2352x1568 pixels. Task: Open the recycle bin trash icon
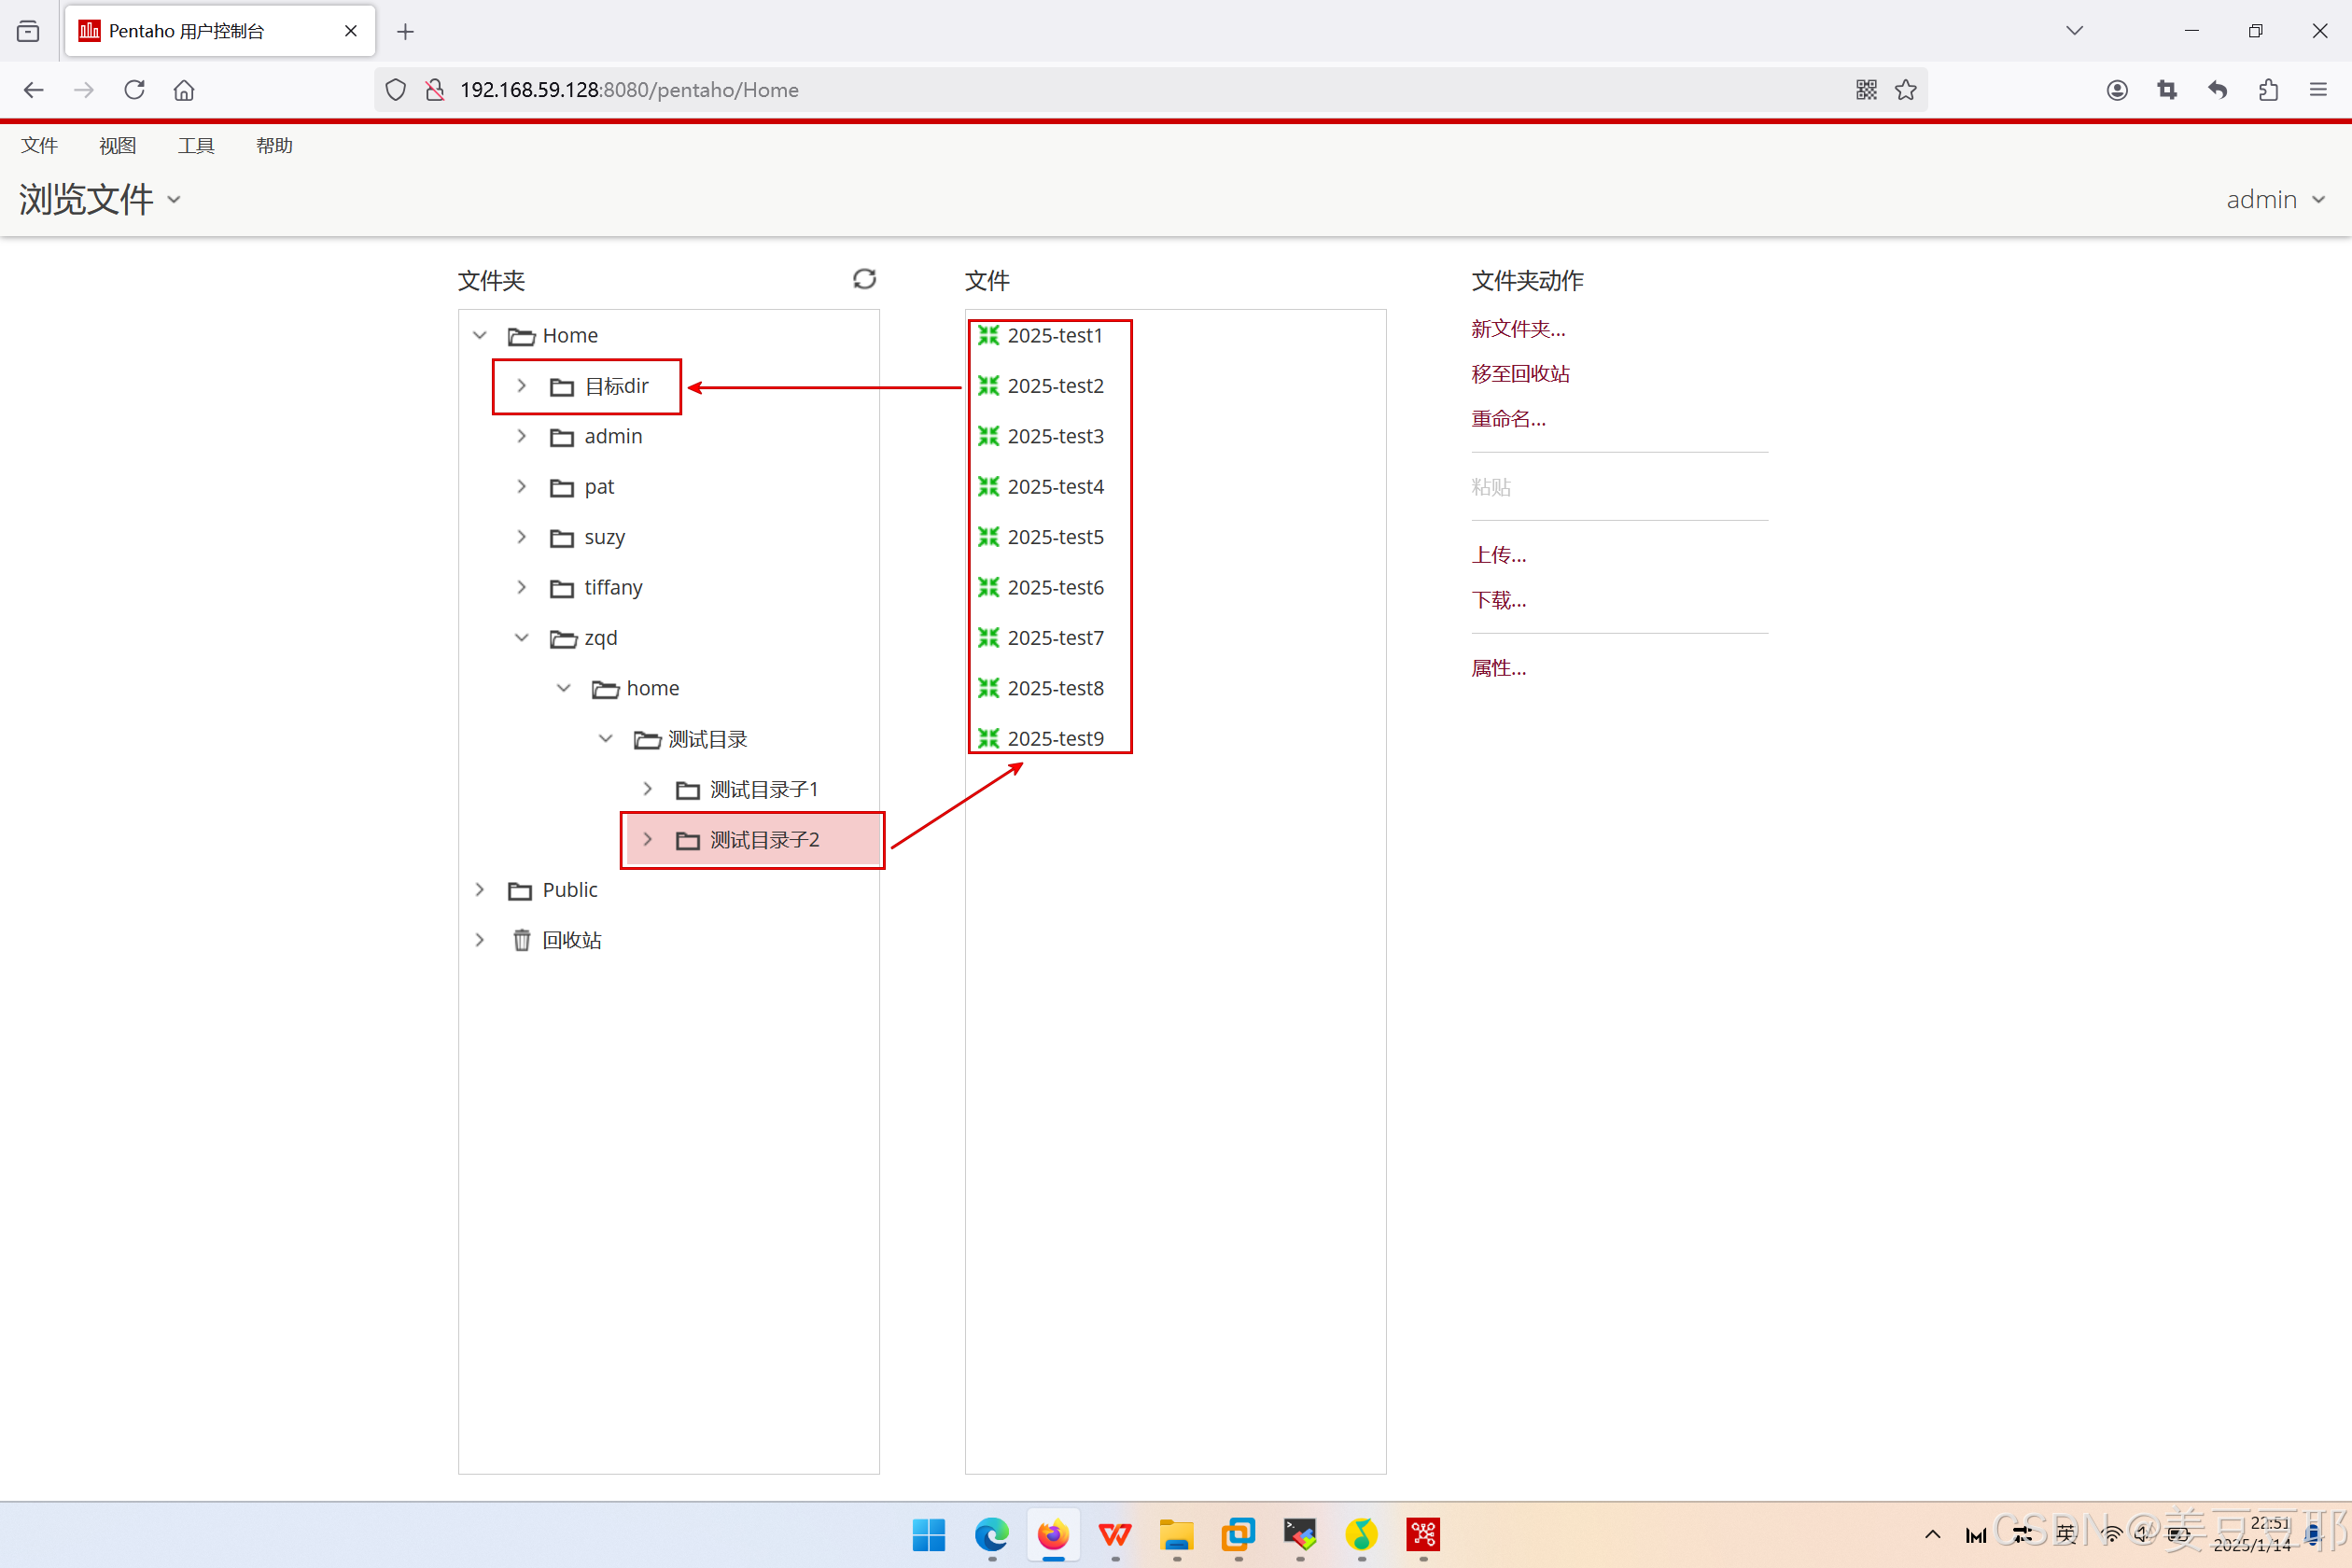(x=521, y=940)
